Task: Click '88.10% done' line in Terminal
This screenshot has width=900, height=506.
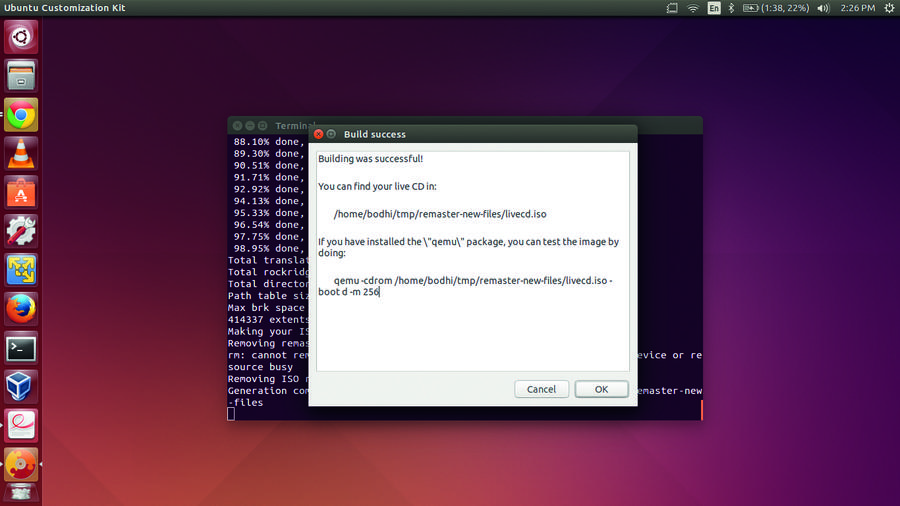Action: (269, 142)
